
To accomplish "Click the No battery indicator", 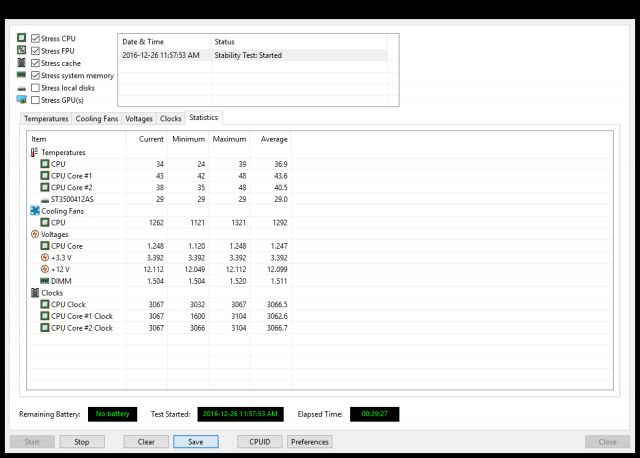I will [x=113, y=414].
